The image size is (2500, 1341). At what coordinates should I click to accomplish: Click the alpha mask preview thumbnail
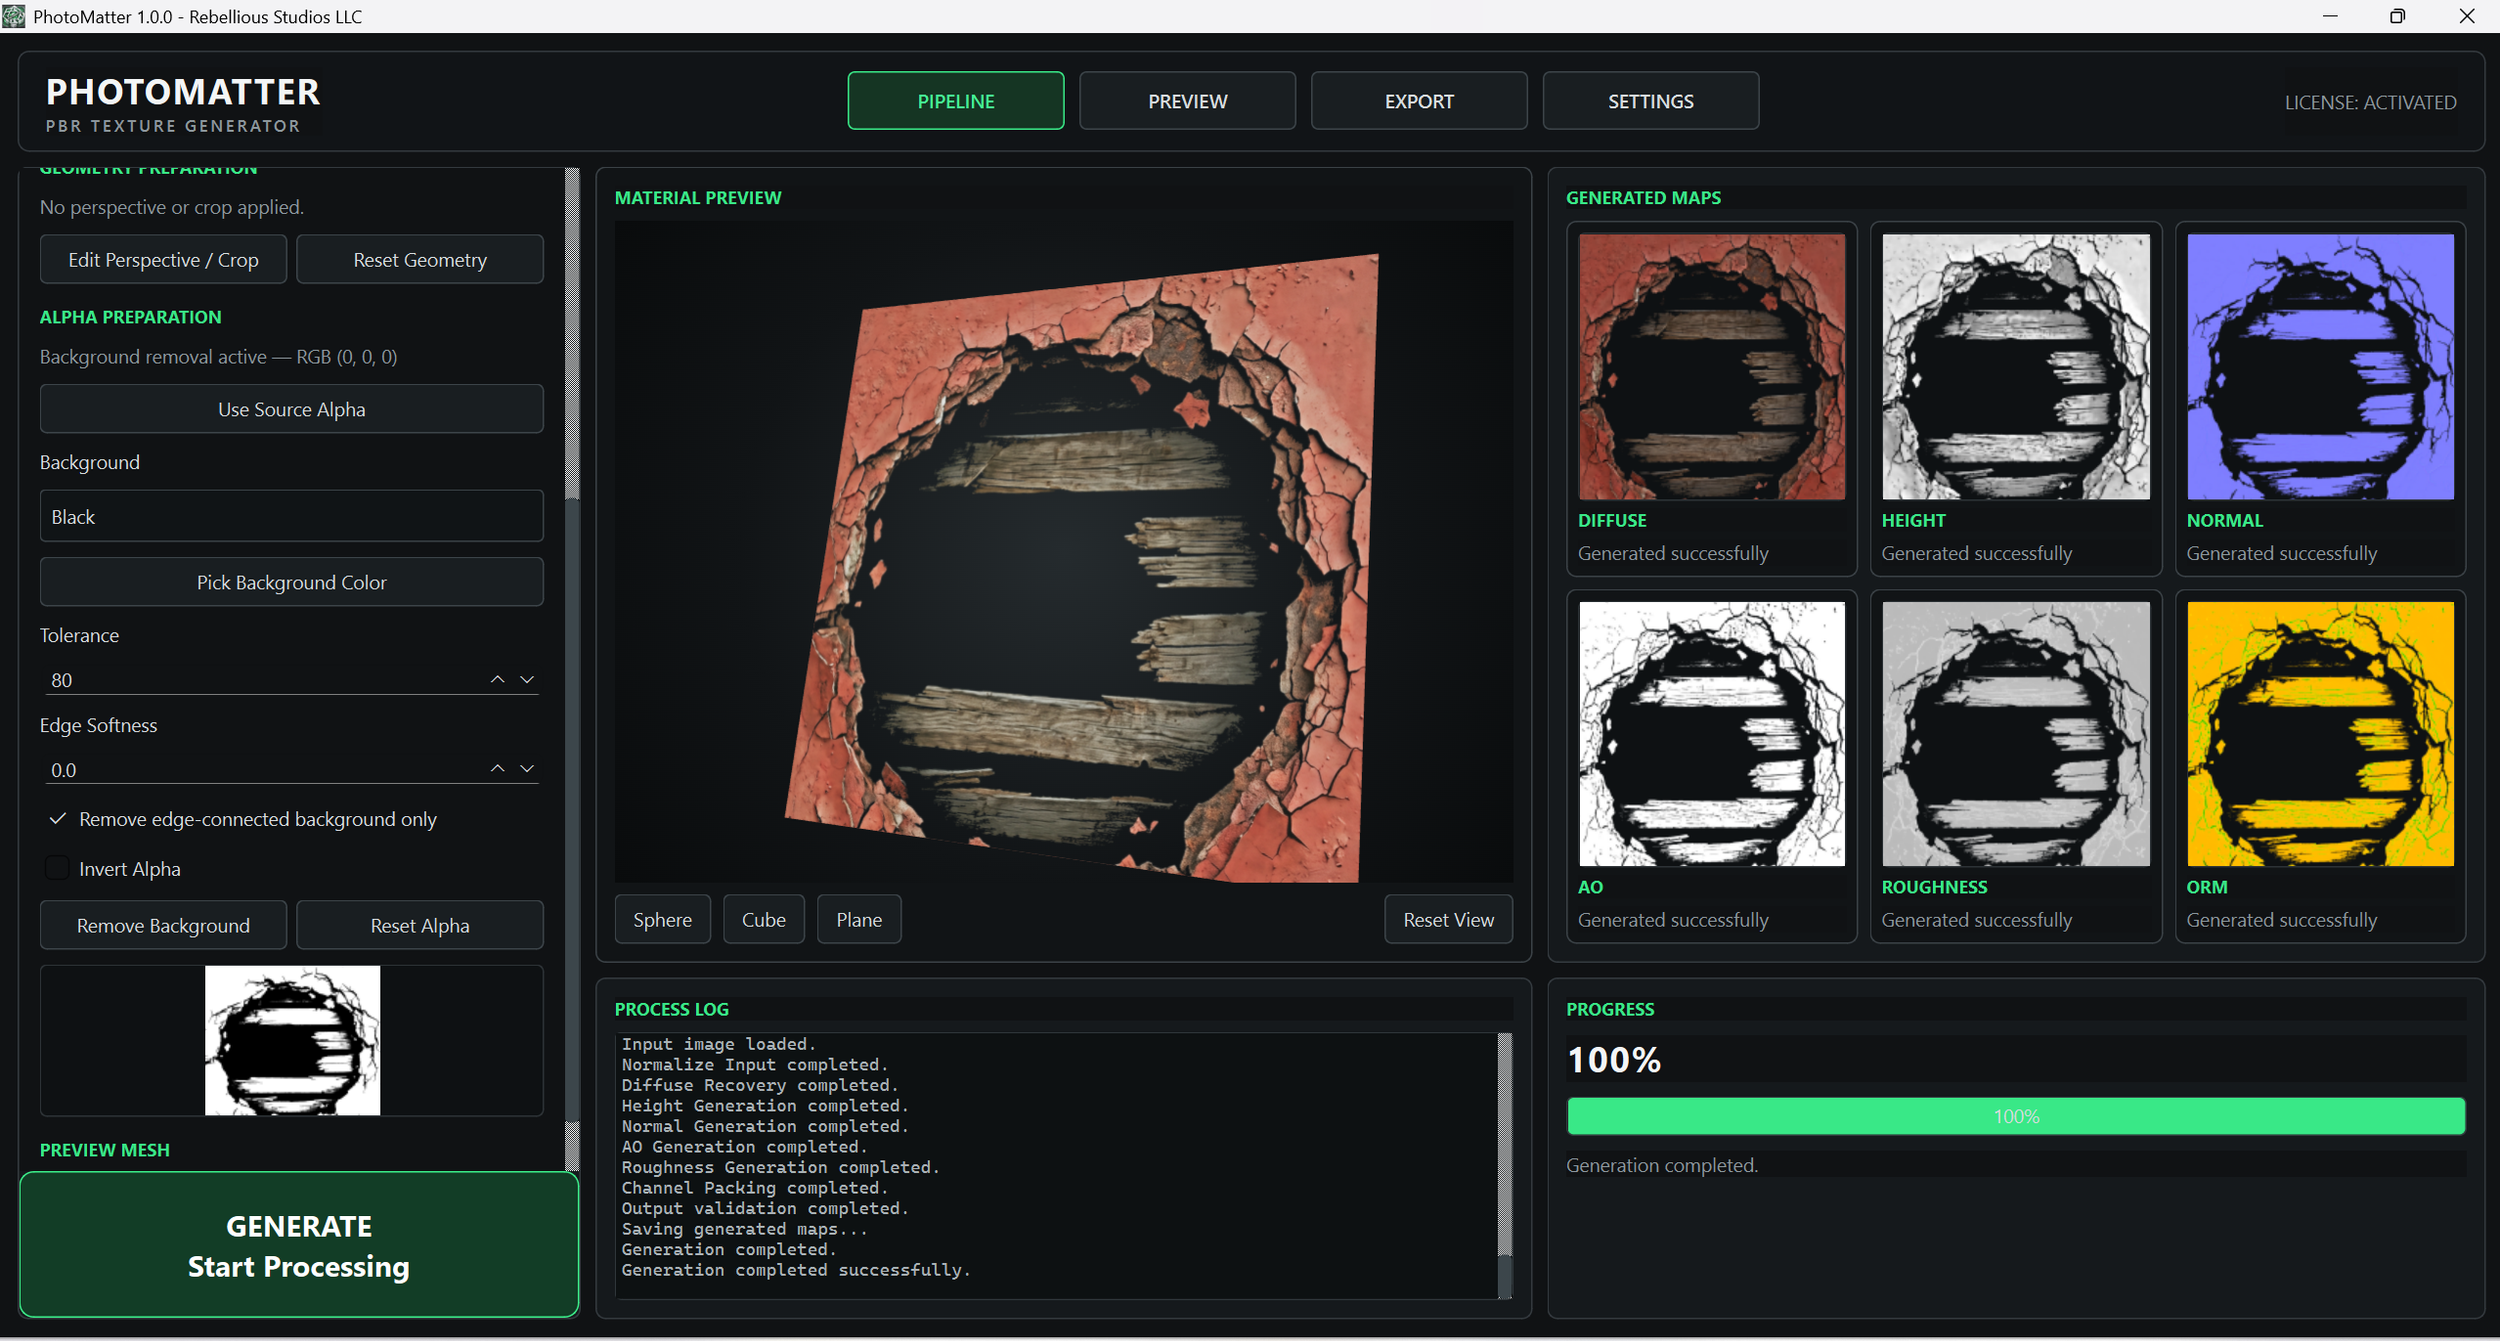click(292, 1040)
